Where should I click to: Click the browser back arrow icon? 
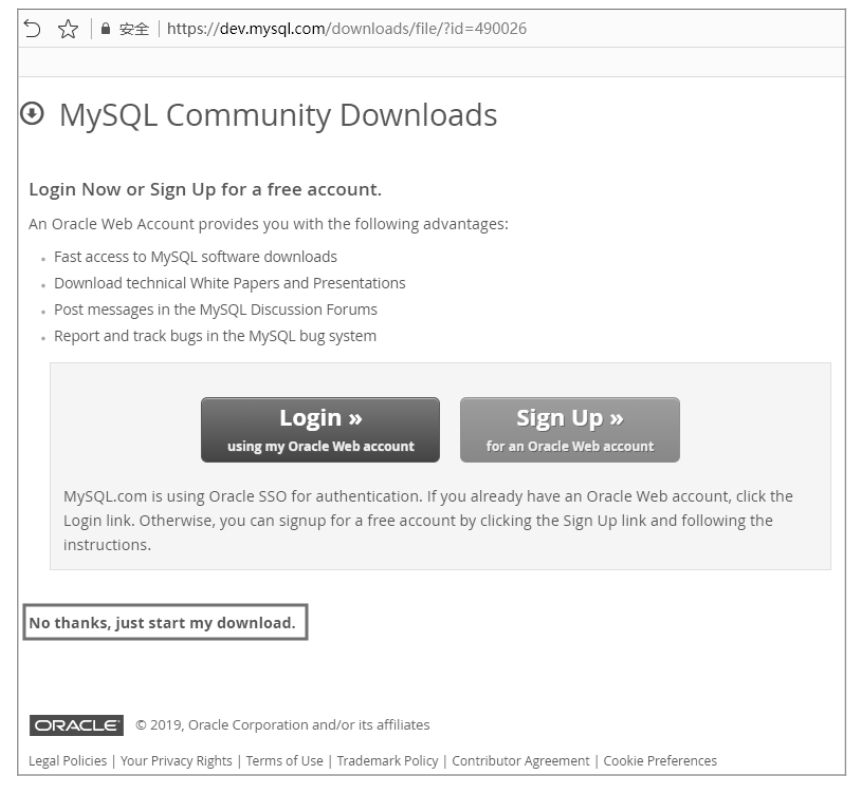32,29
